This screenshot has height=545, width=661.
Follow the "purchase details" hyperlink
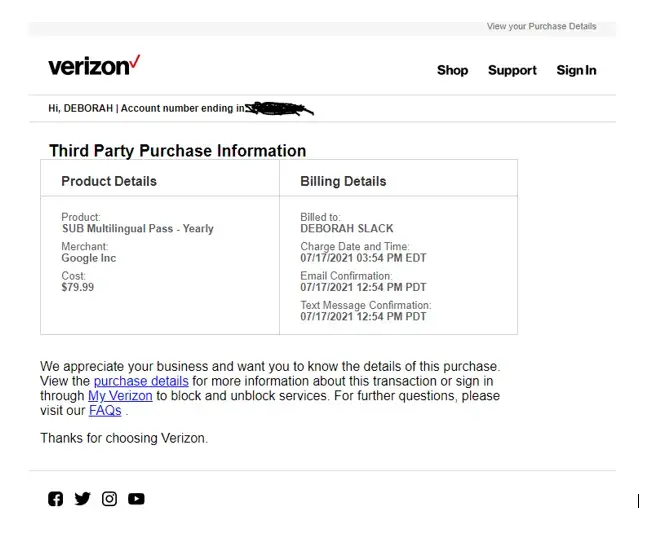[141, 381]
